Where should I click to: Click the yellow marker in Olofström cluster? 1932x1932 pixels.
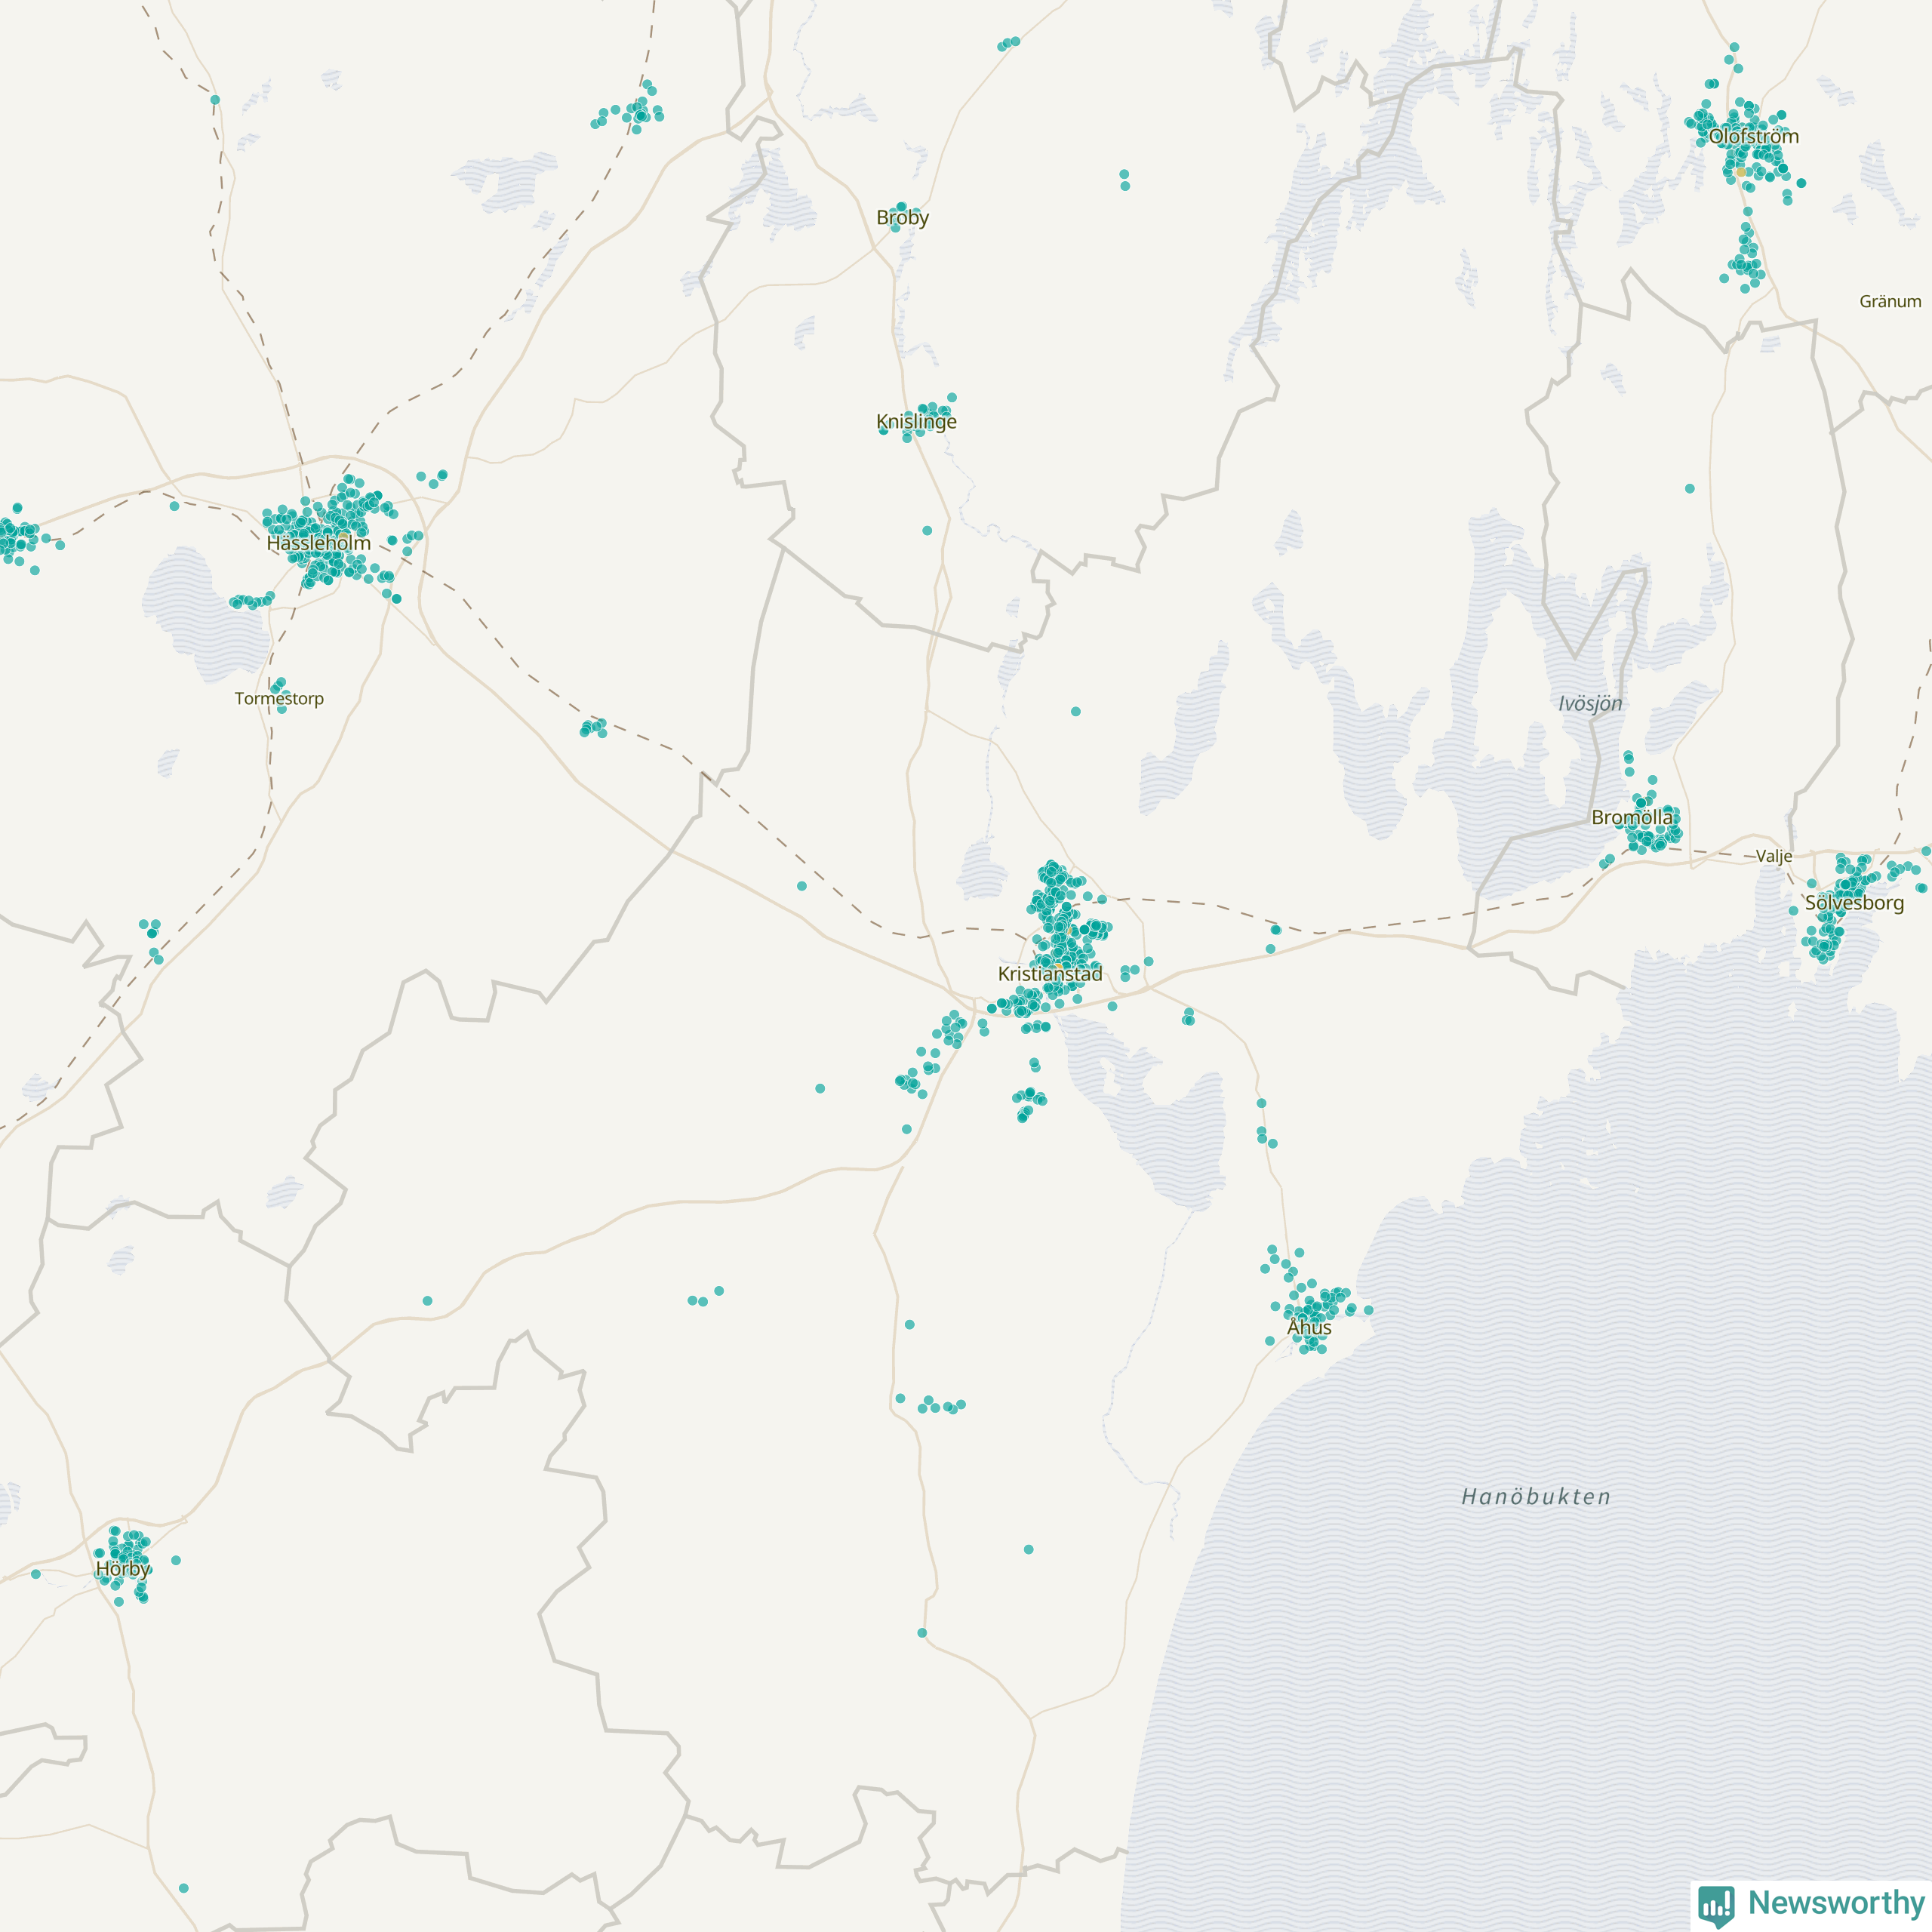click(x=1741, y=172)
